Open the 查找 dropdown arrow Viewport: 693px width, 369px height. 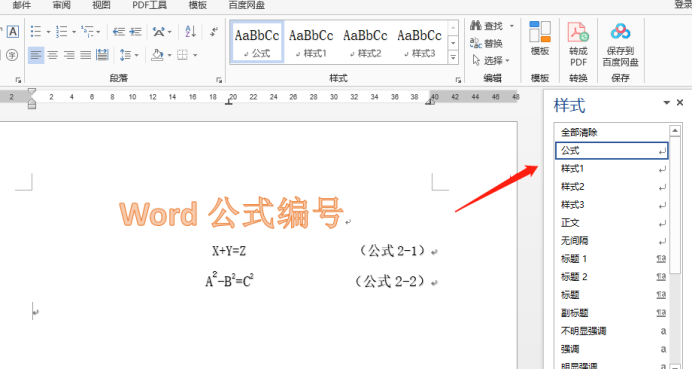[x=512, y=26]
